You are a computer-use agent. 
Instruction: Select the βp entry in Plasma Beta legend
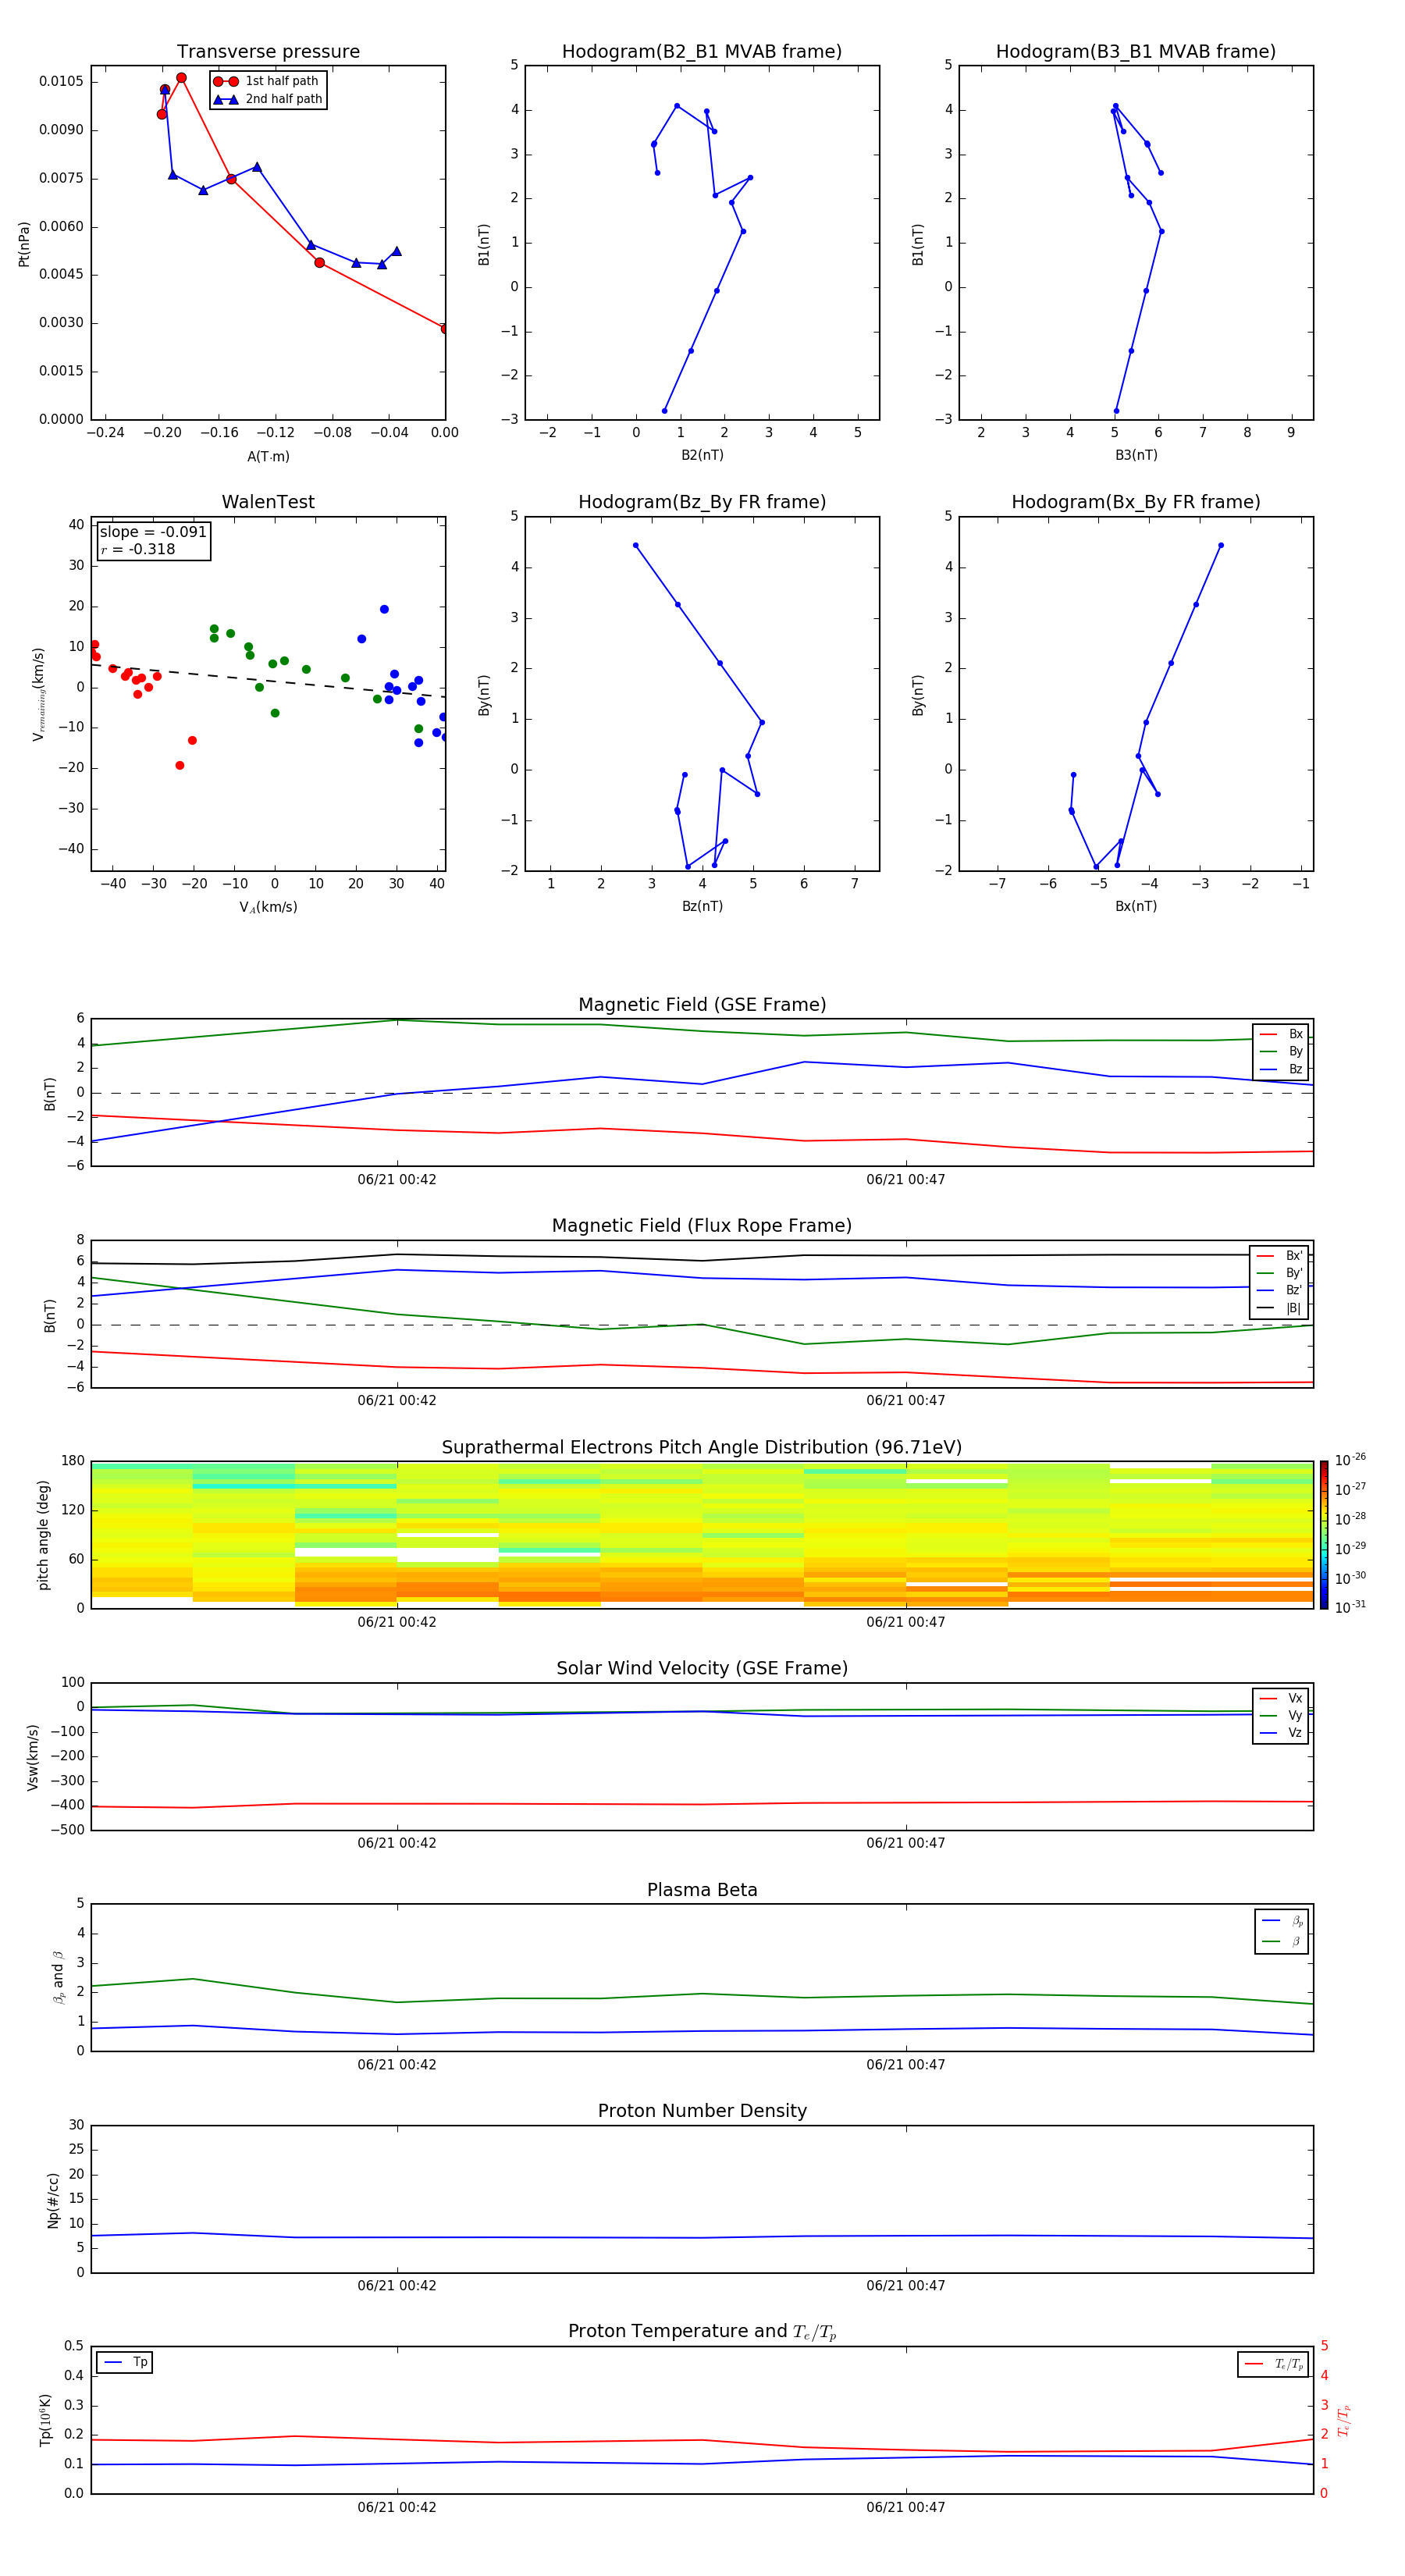click(x=1282, y=1921)
